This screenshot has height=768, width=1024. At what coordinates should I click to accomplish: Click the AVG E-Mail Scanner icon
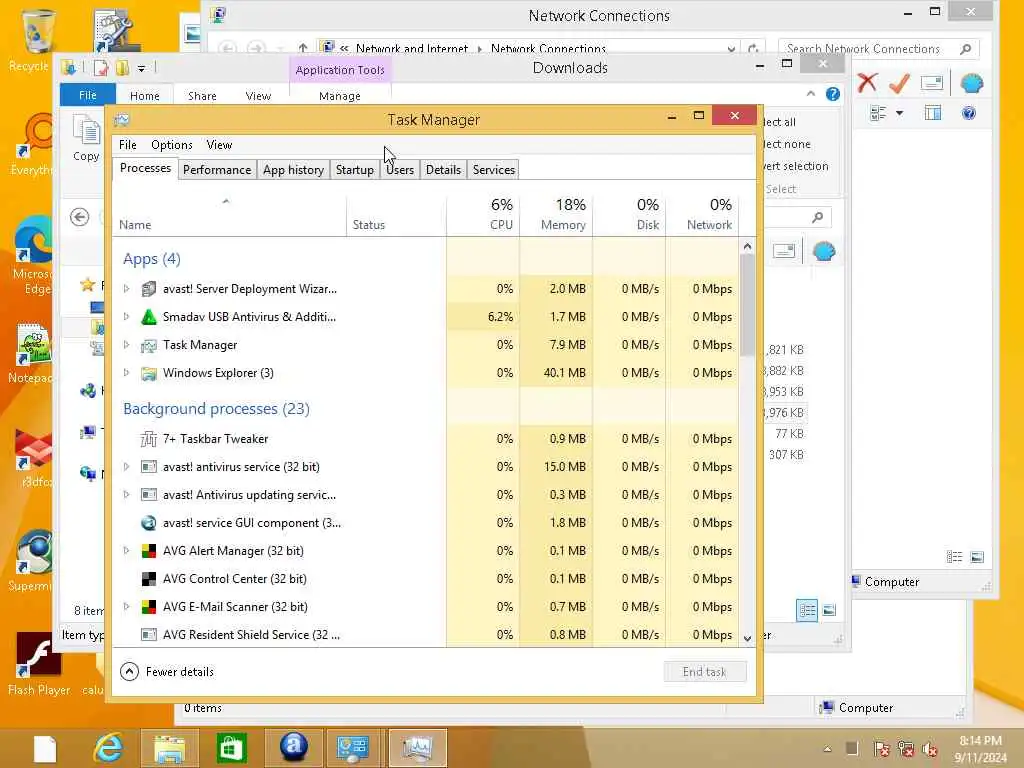(x=149, y=607)
